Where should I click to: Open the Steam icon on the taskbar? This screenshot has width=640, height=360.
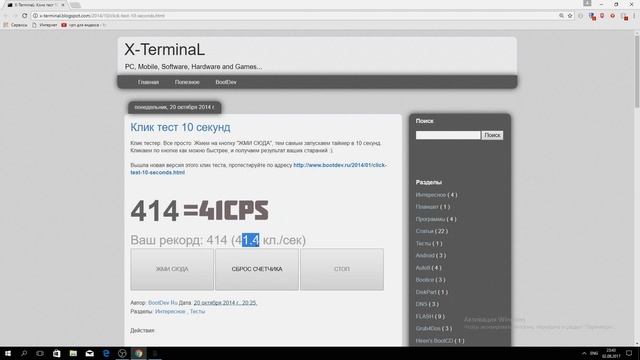[122, 353]
